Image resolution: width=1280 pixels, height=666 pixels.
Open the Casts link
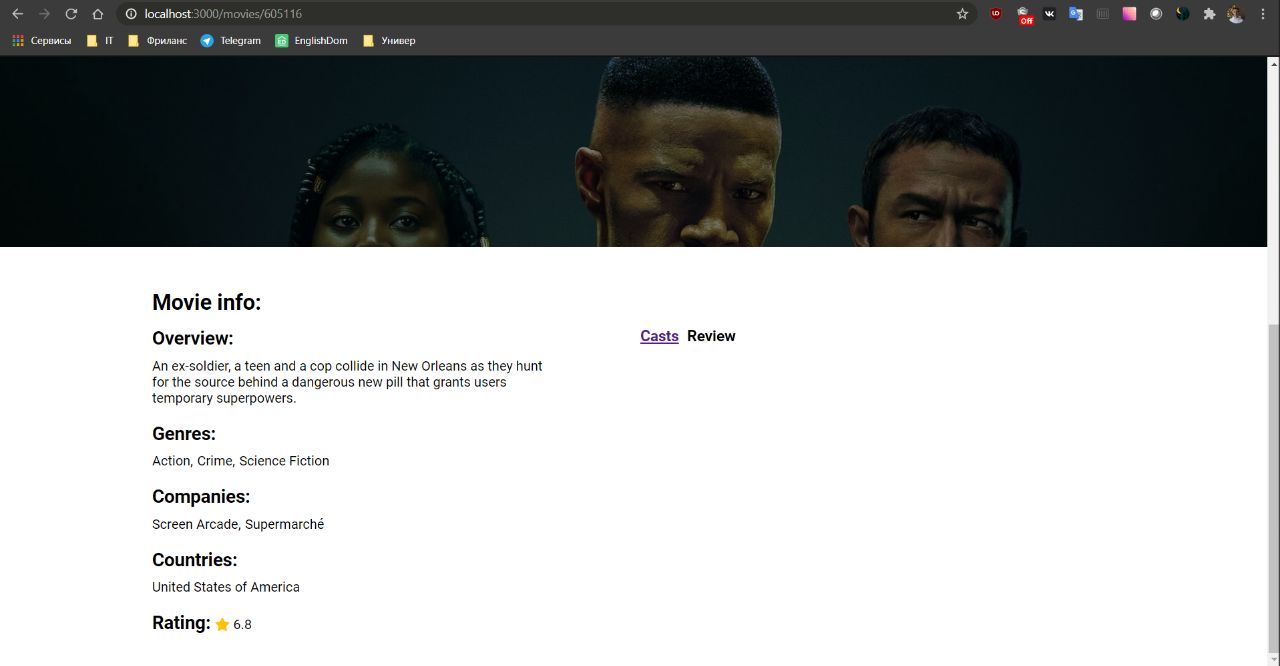pos(659,336)
